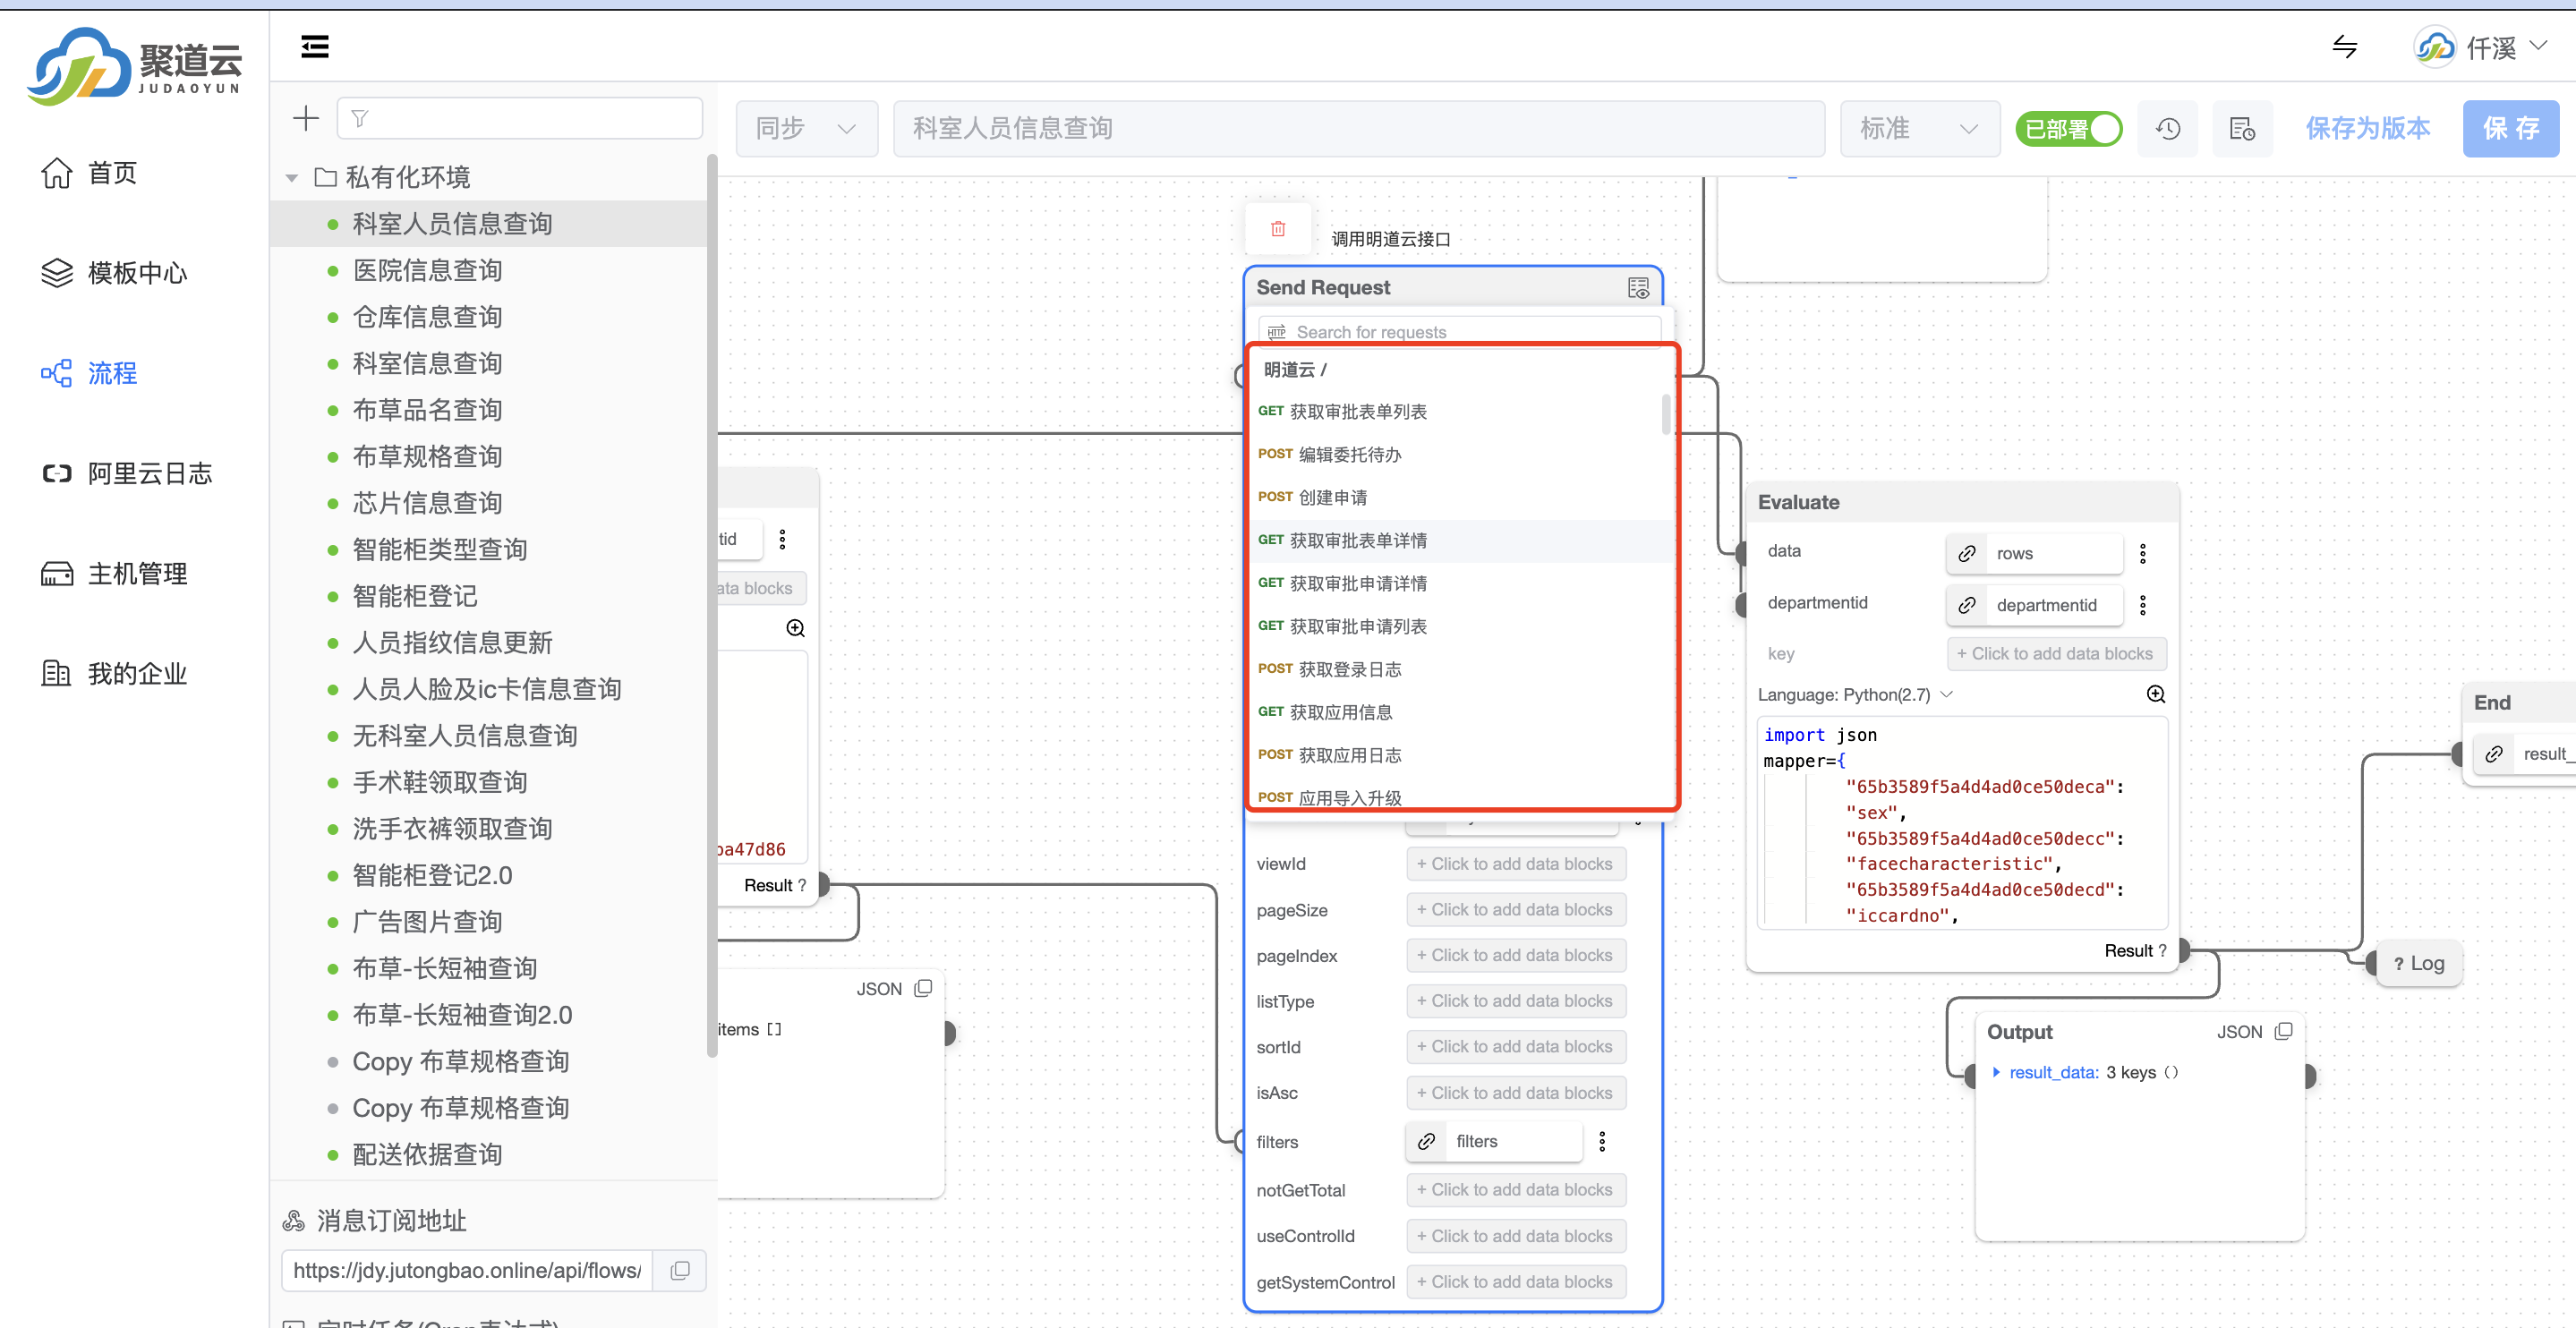Open the 布草品名查询 flow
This screenshot has width=2576, height=1328.
pos(427,410)
